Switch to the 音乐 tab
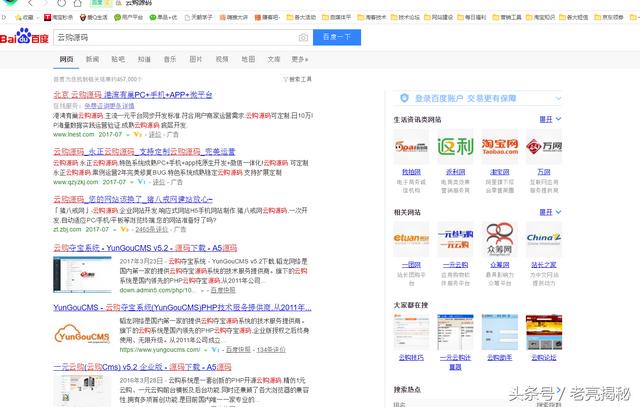The image size is (640, 407). pyautogui.click(x=170, y=59)
